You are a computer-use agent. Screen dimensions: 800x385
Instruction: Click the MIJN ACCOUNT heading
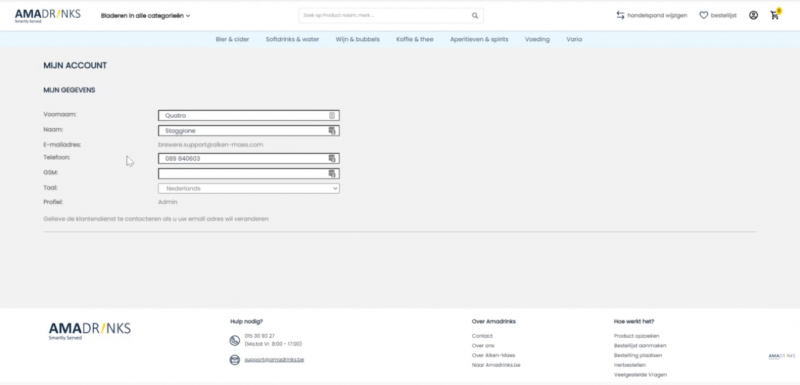tap(75, 66)
